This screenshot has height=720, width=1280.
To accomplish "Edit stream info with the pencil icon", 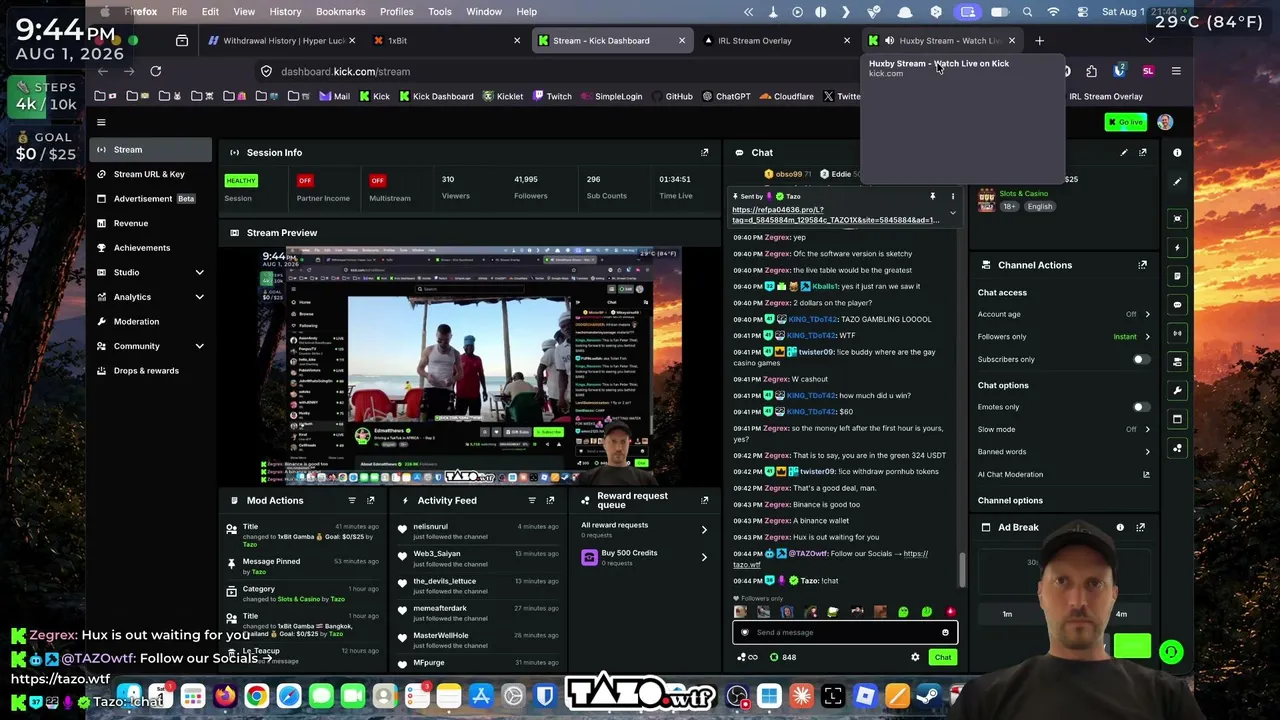I will click(1124, 153).
